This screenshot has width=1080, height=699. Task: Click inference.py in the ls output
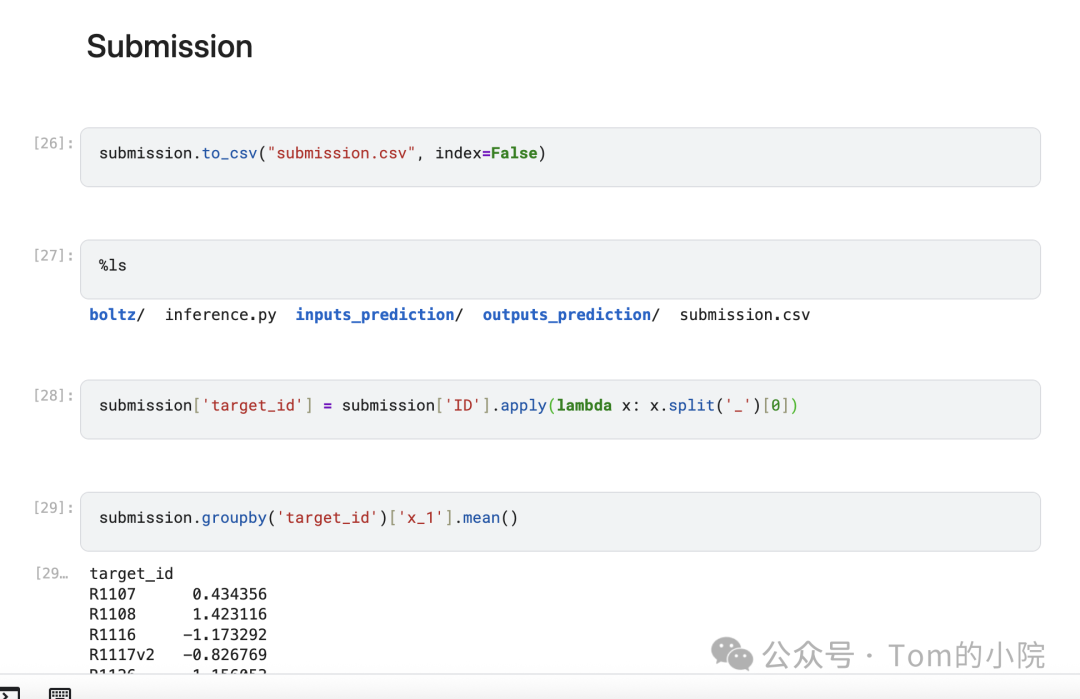coord(220,315)
